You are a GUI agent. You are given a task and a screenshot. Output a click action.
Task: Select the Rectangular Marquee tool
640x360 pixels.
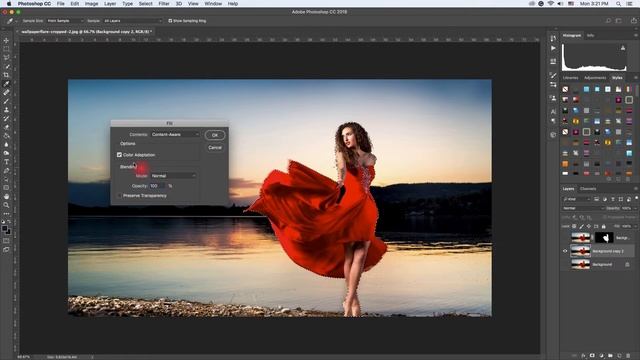pyautogui.click(x=6, y=49)
